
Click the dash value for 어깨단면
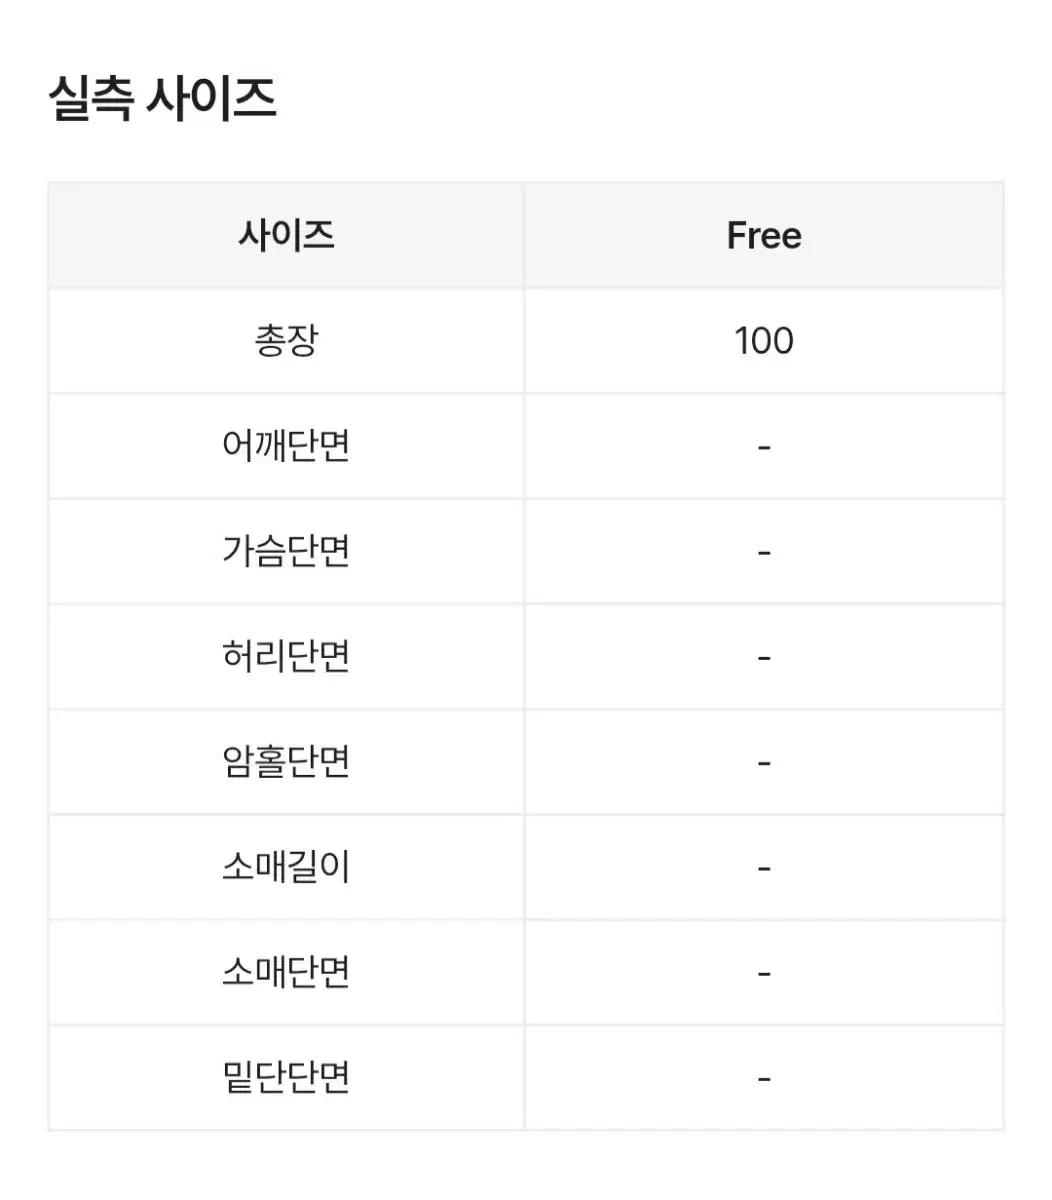tap(764, 446)
